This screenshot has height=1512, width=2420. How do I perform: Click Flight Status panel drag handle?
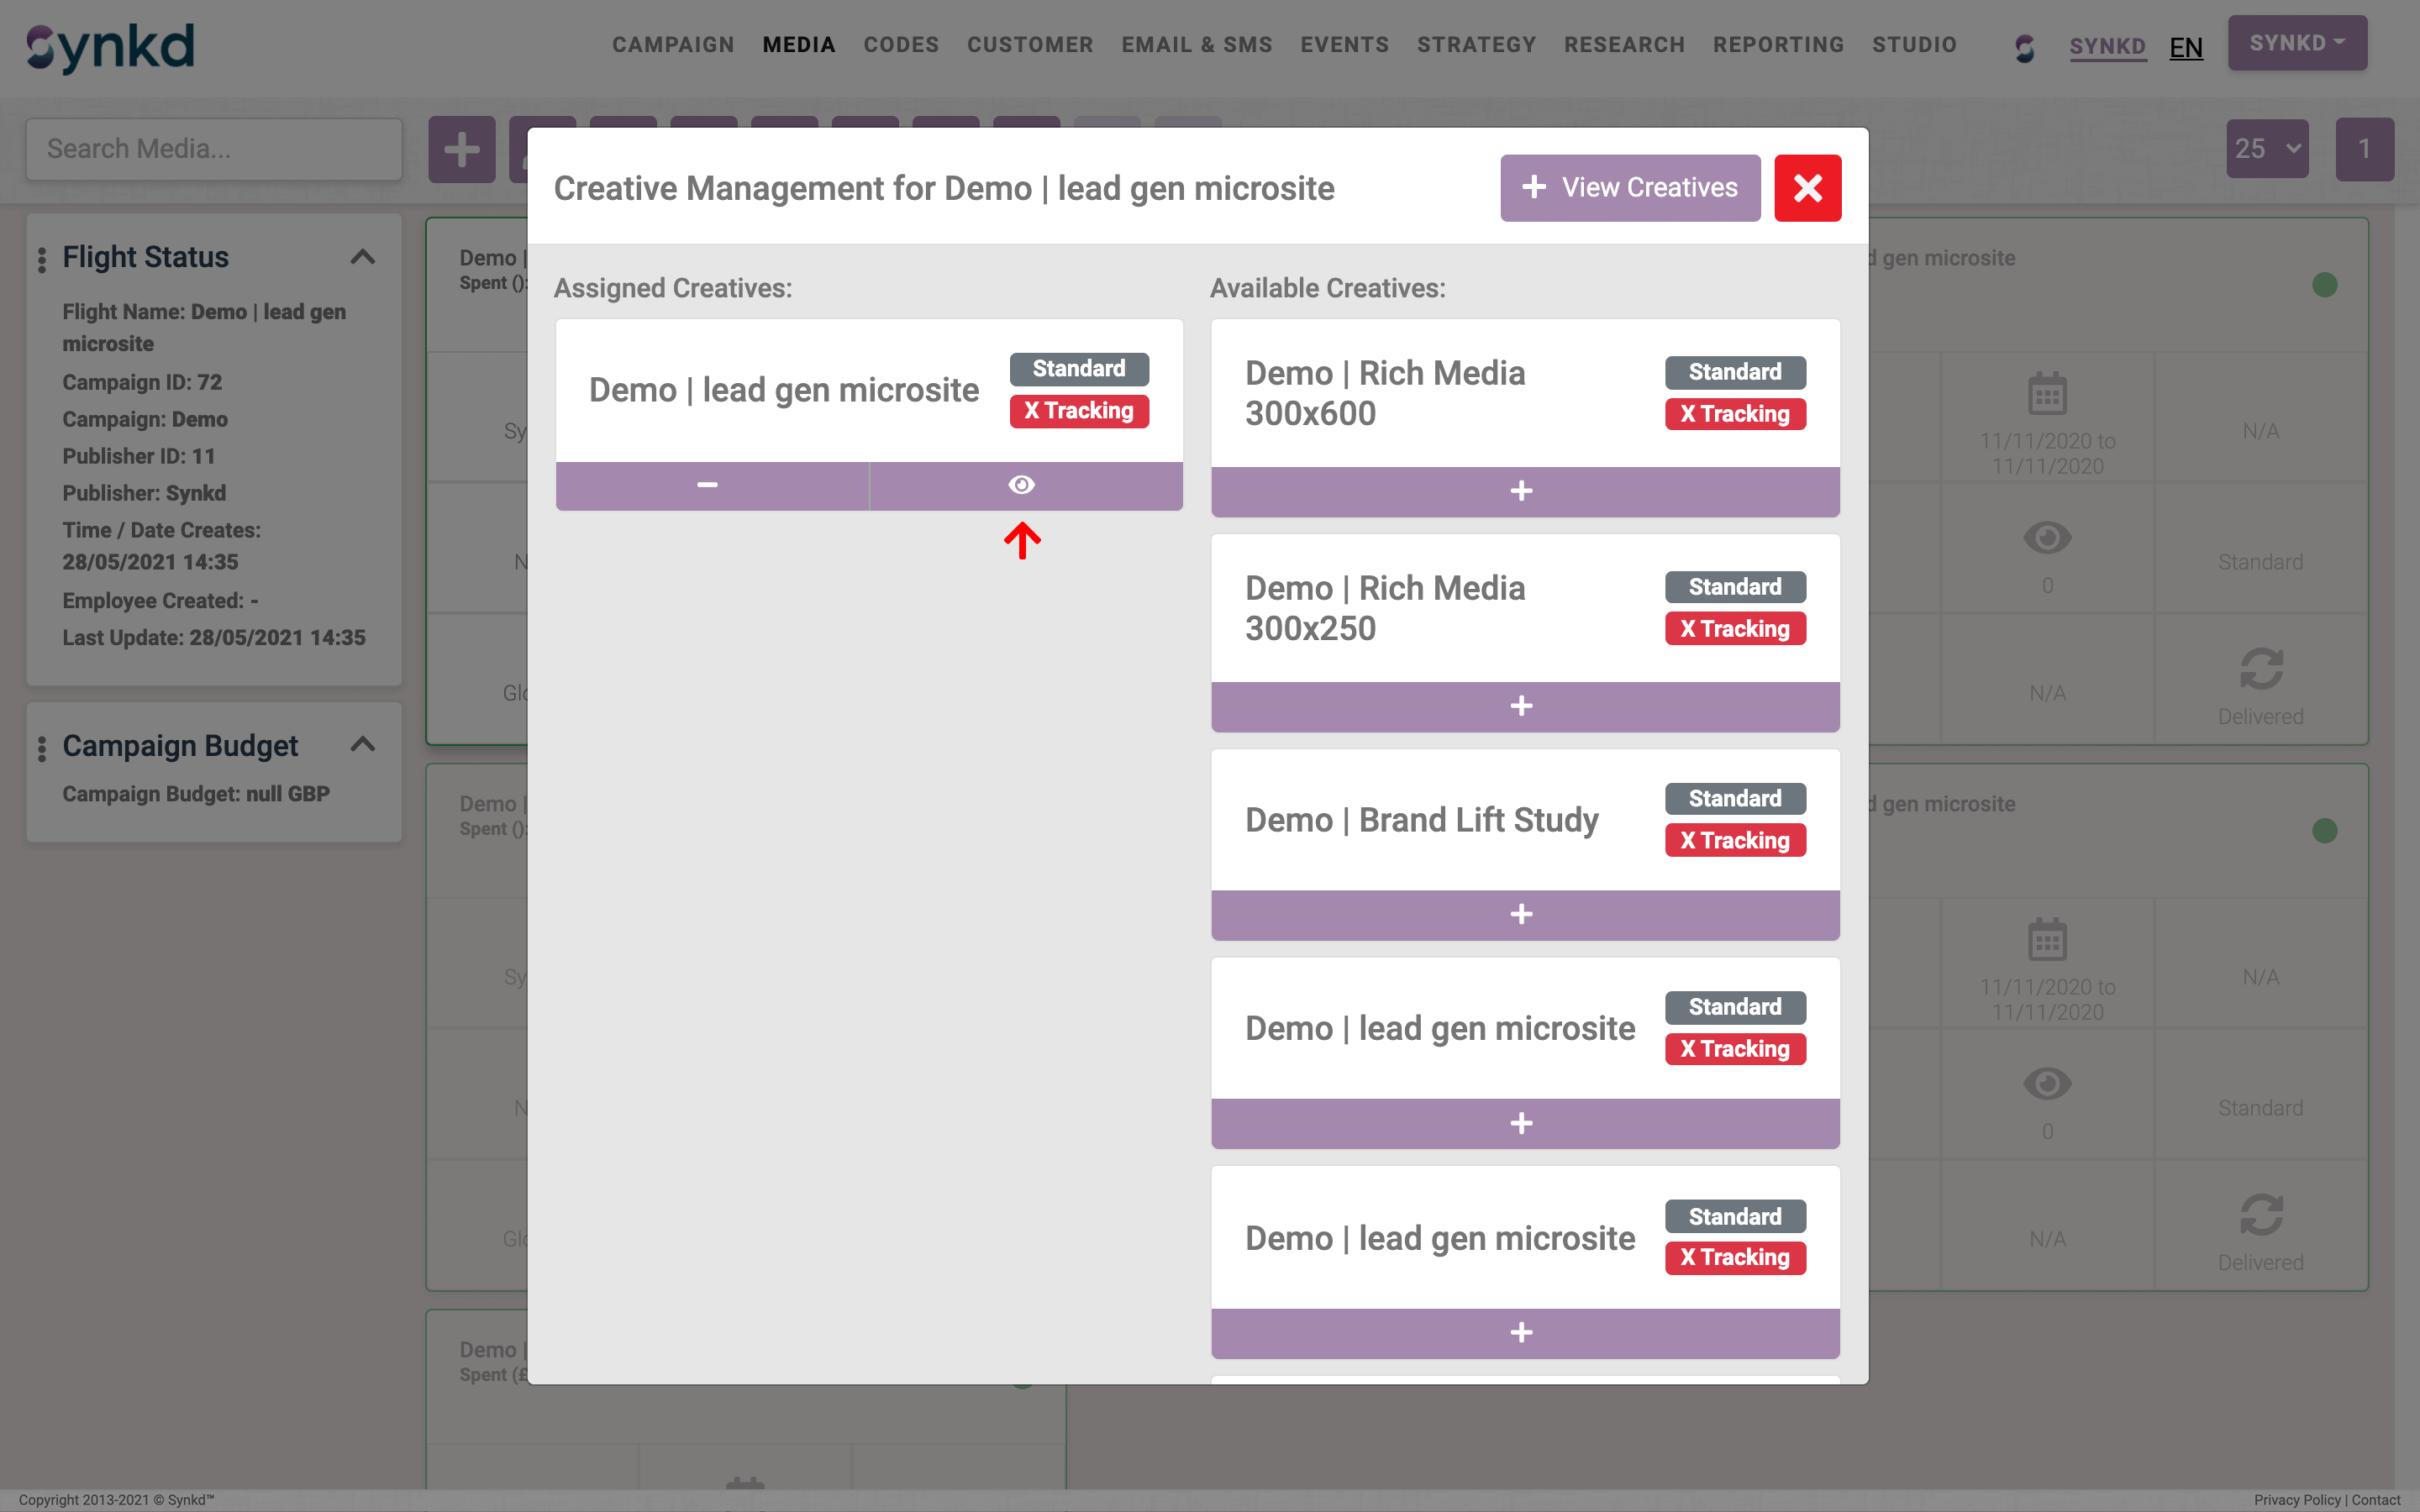point(42,259)
